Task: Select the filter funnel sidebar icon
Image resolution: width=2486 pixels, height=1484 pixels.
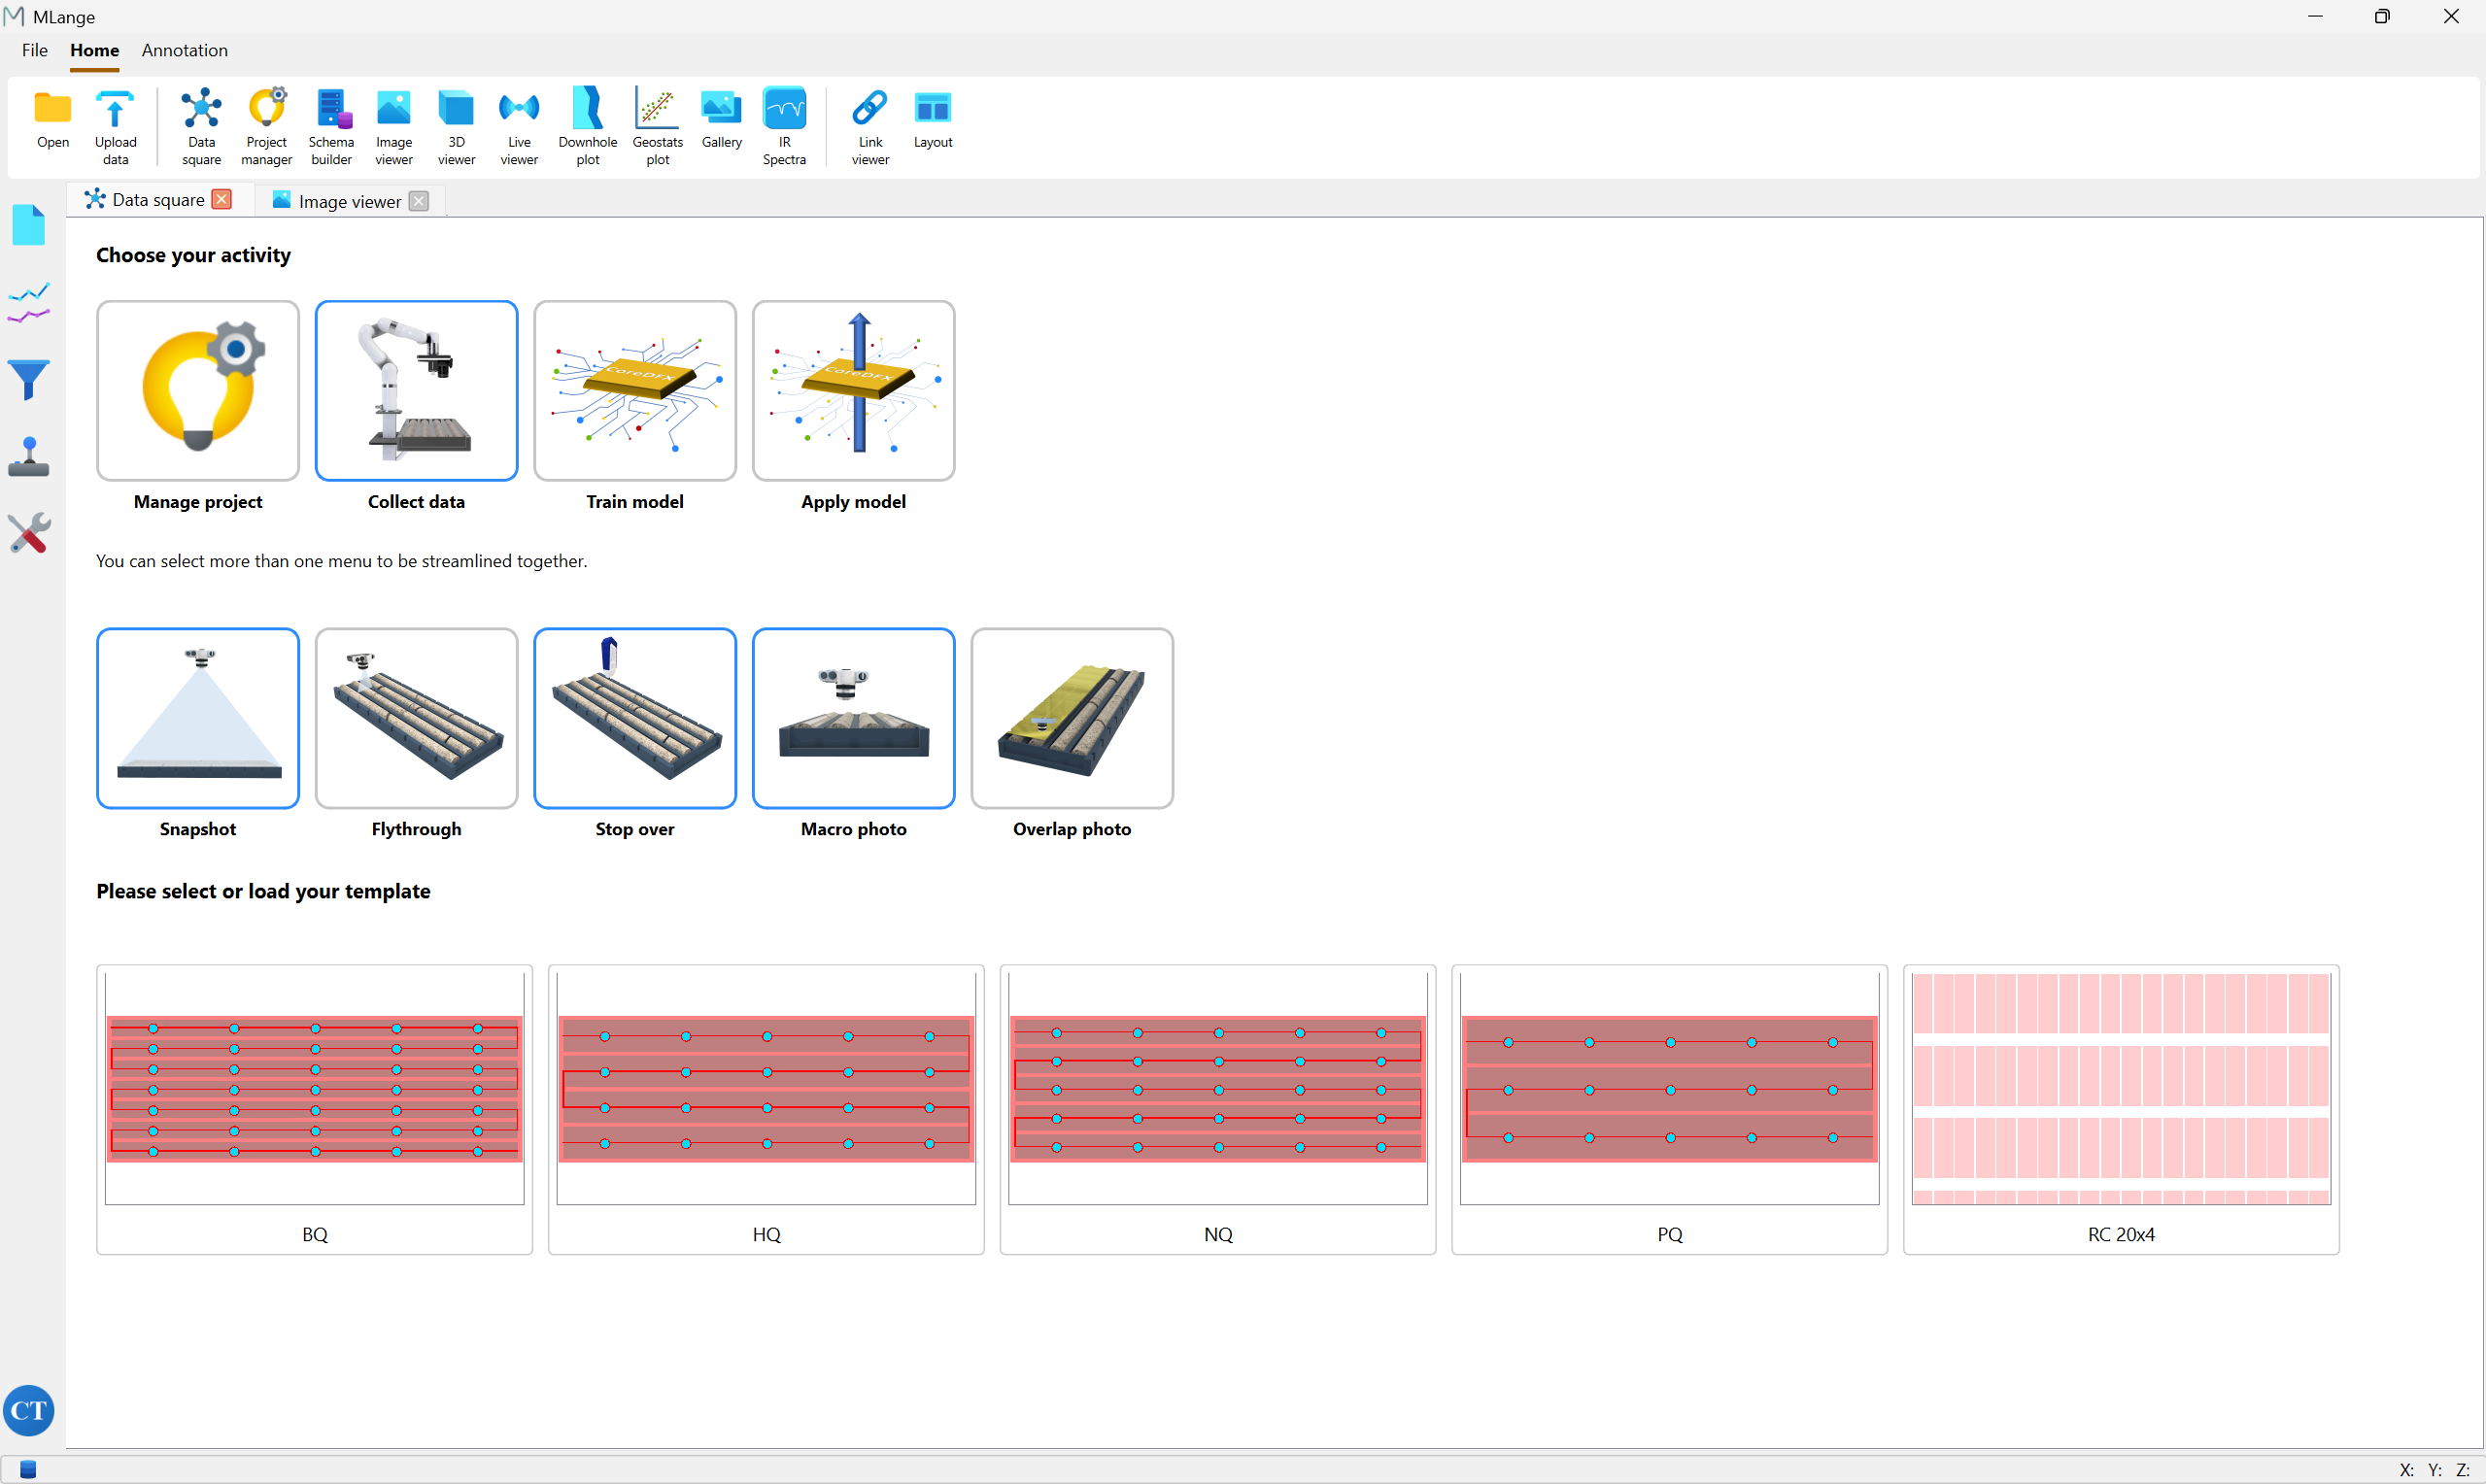Action: tap(29, 380)
